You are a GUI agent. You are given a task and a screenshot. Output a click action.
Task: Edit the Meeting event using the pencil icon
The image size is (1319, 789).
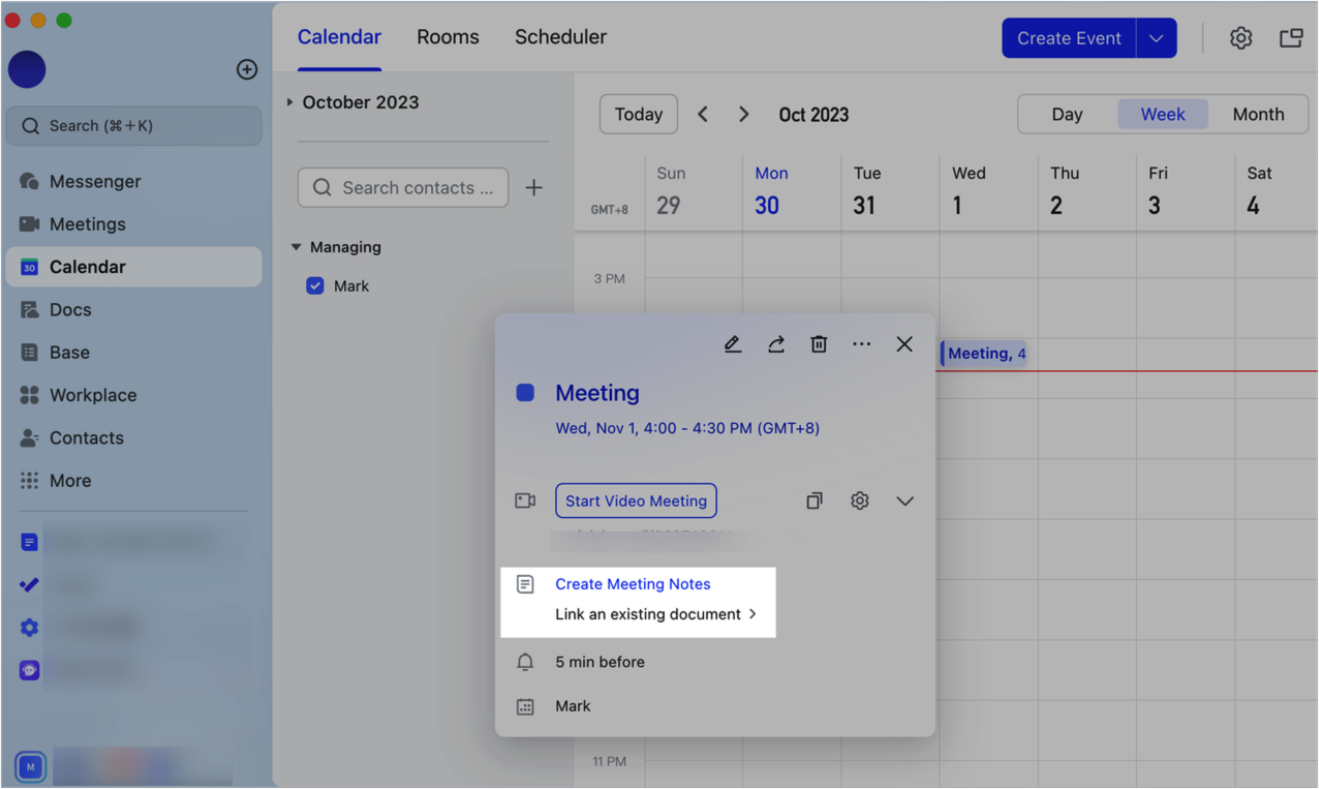[x=732, y=343]
